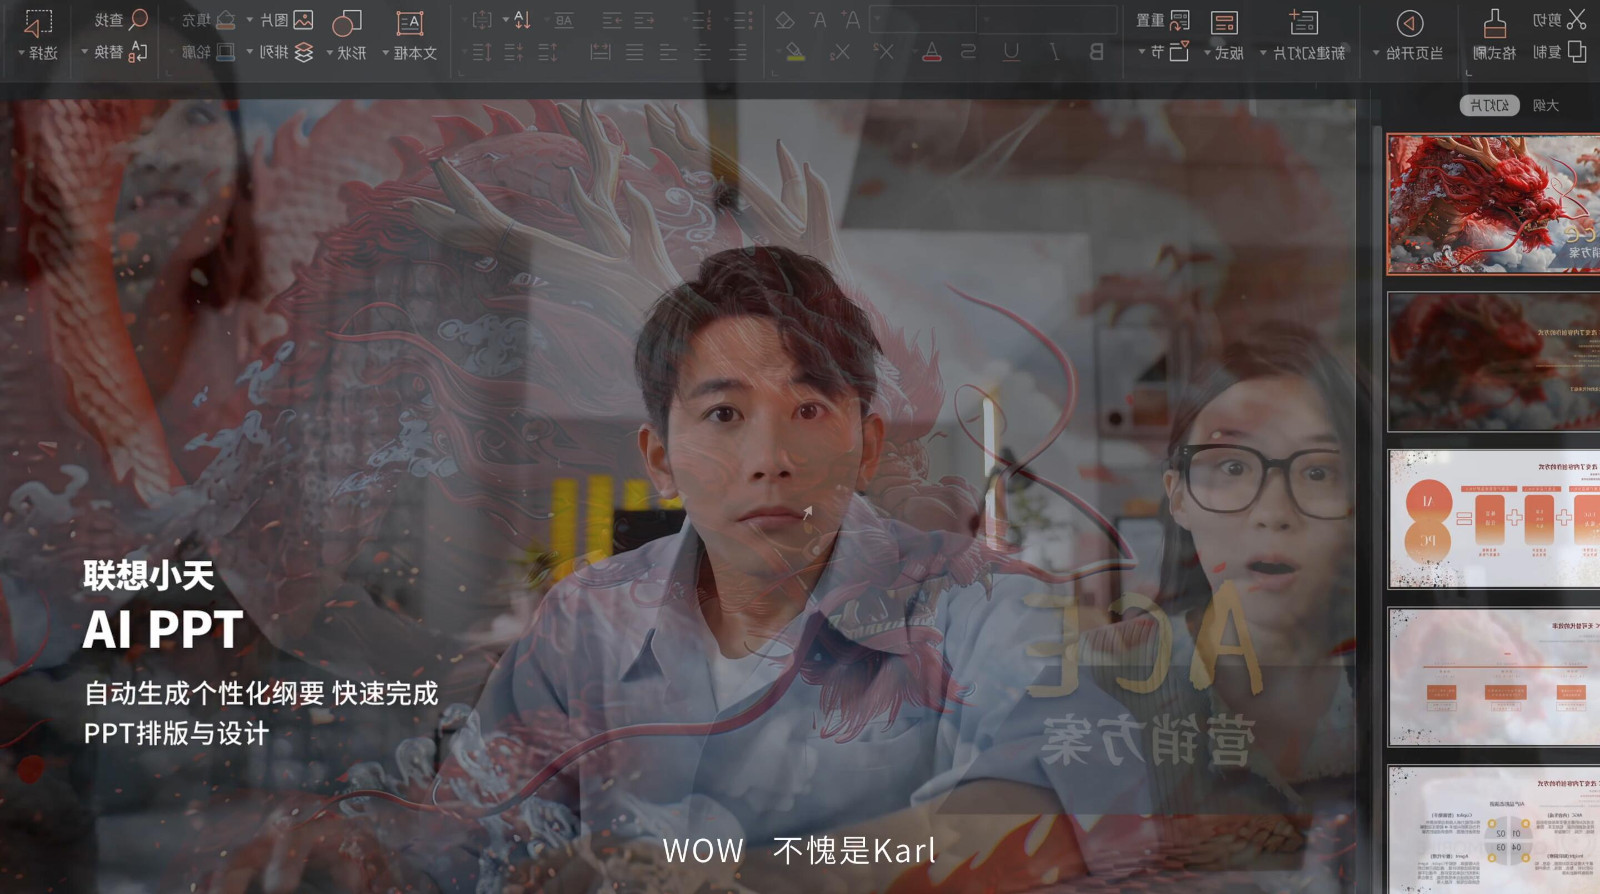Select the second dark red slide thumbnail
The image size is (1600, 894).
(x=1493, y=362)
